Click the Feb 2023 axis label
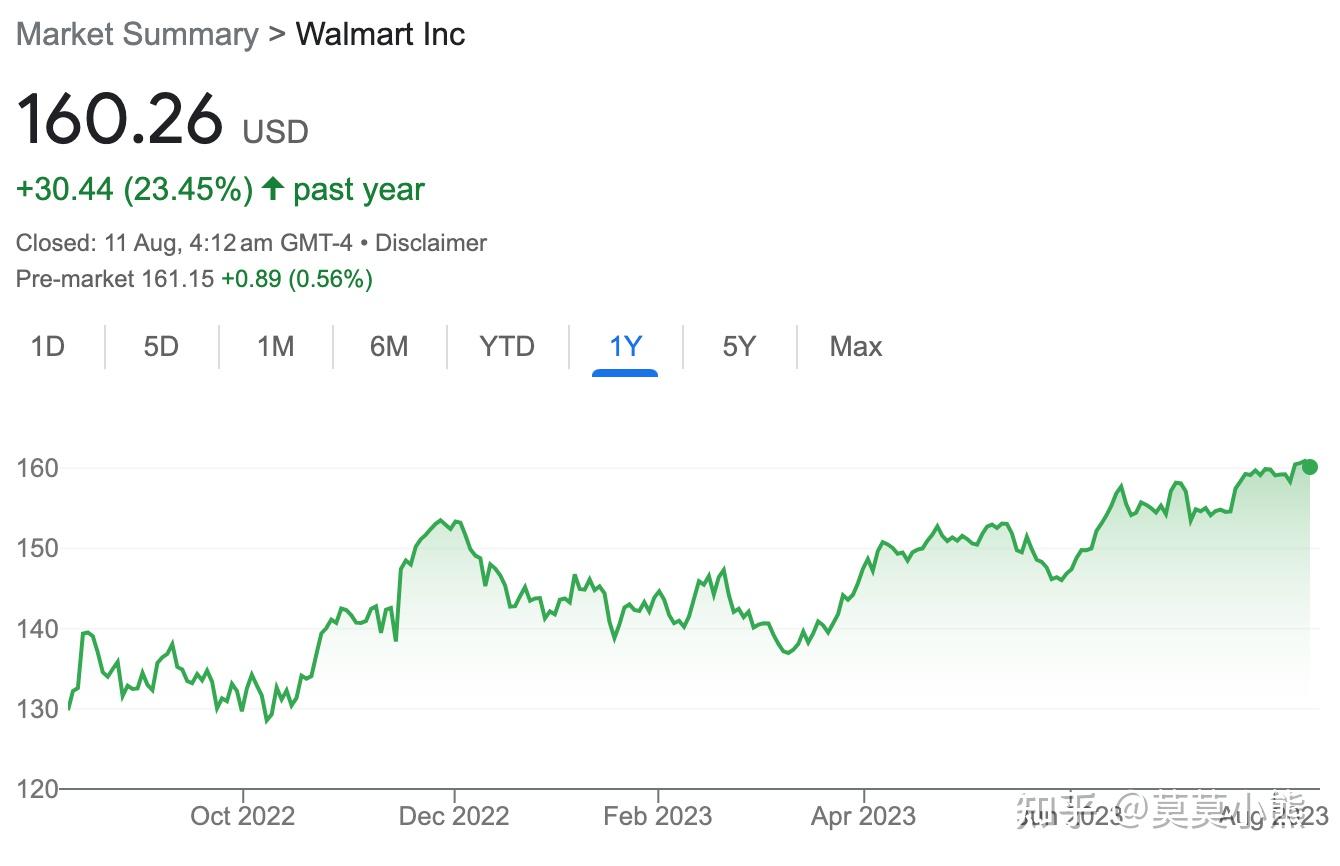1340x866 pixels. pos(658,816)
